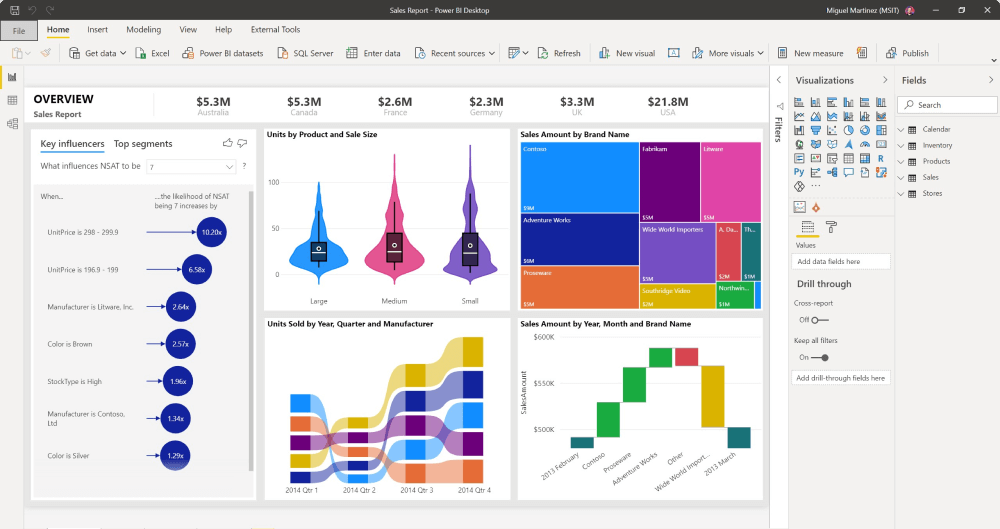Select the Stacked bar chart visual
1000x529 pixels.
(799, 102)
